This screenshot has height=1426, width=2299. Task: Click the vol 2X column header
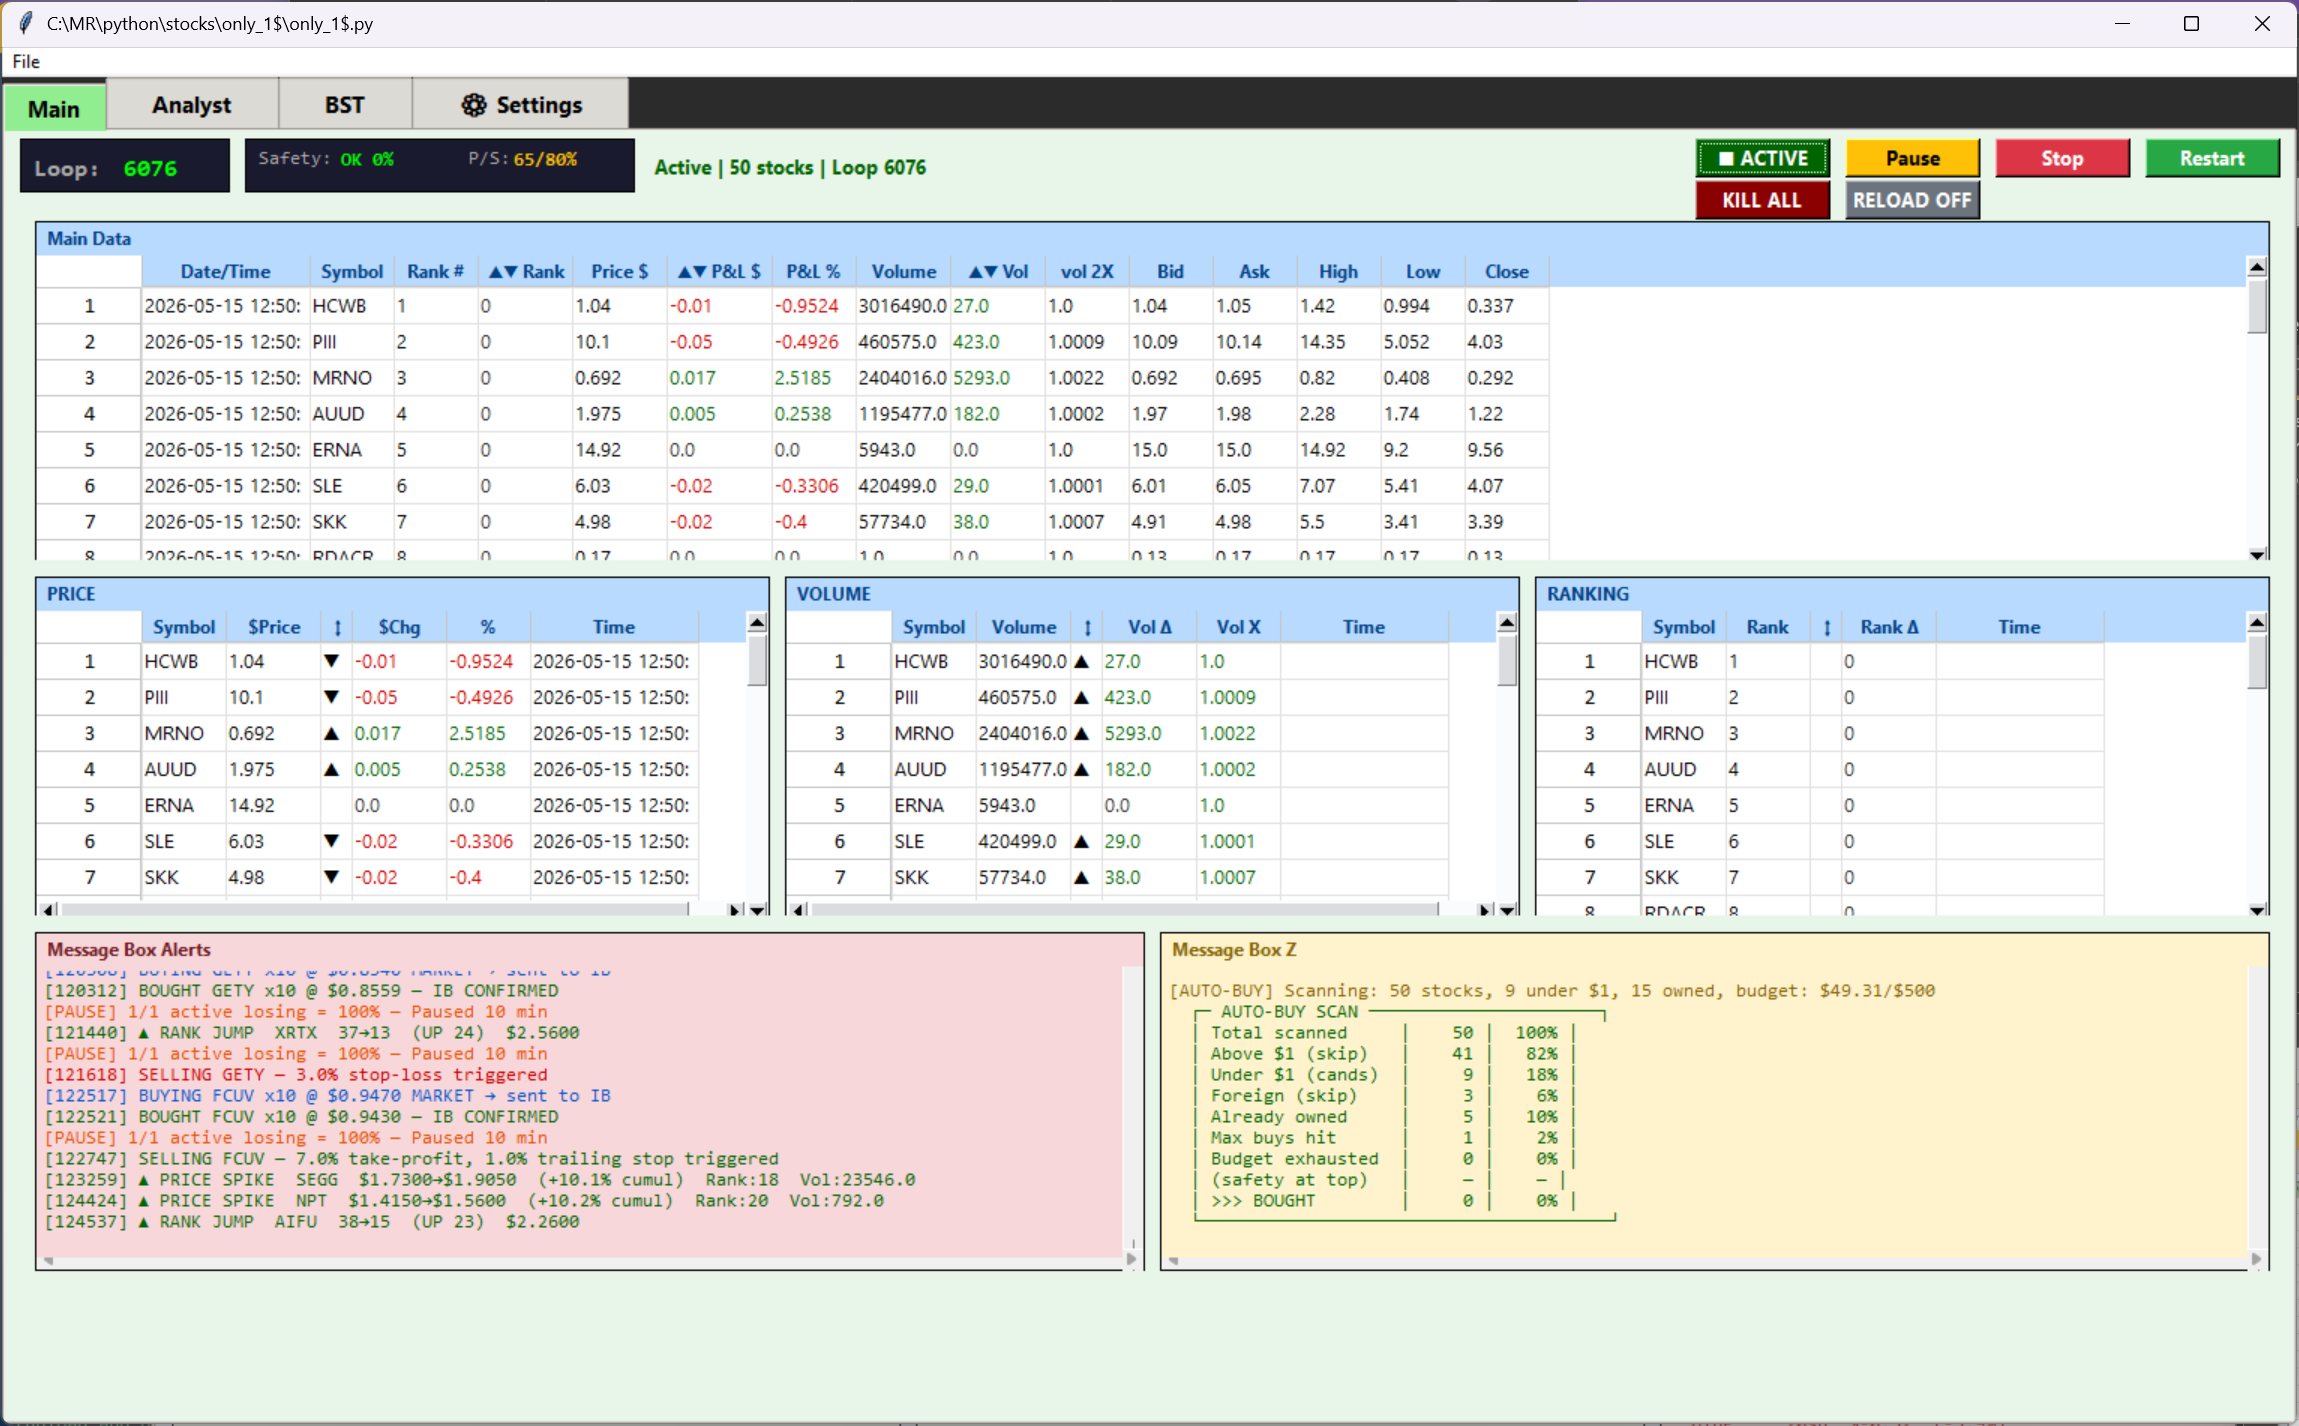pos(1087,271)
